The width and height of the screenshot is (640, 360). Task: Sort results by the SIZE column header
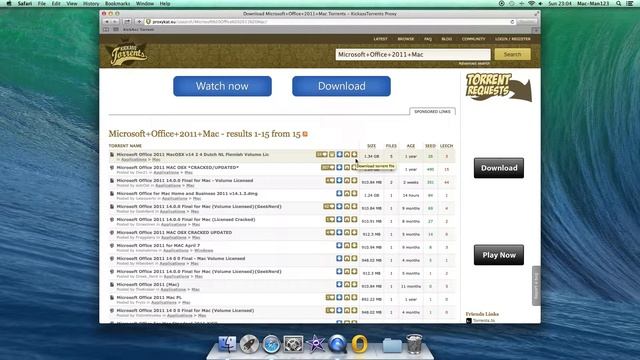(371, 146)
